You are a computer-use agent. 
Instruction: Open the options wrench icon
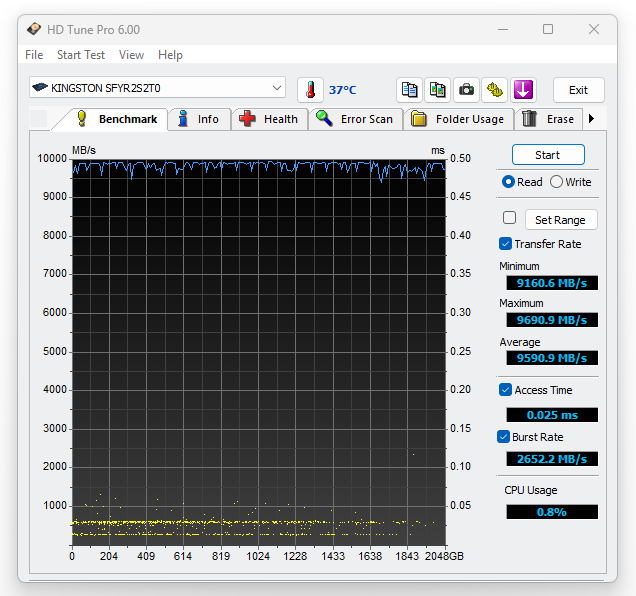point(494,90)
